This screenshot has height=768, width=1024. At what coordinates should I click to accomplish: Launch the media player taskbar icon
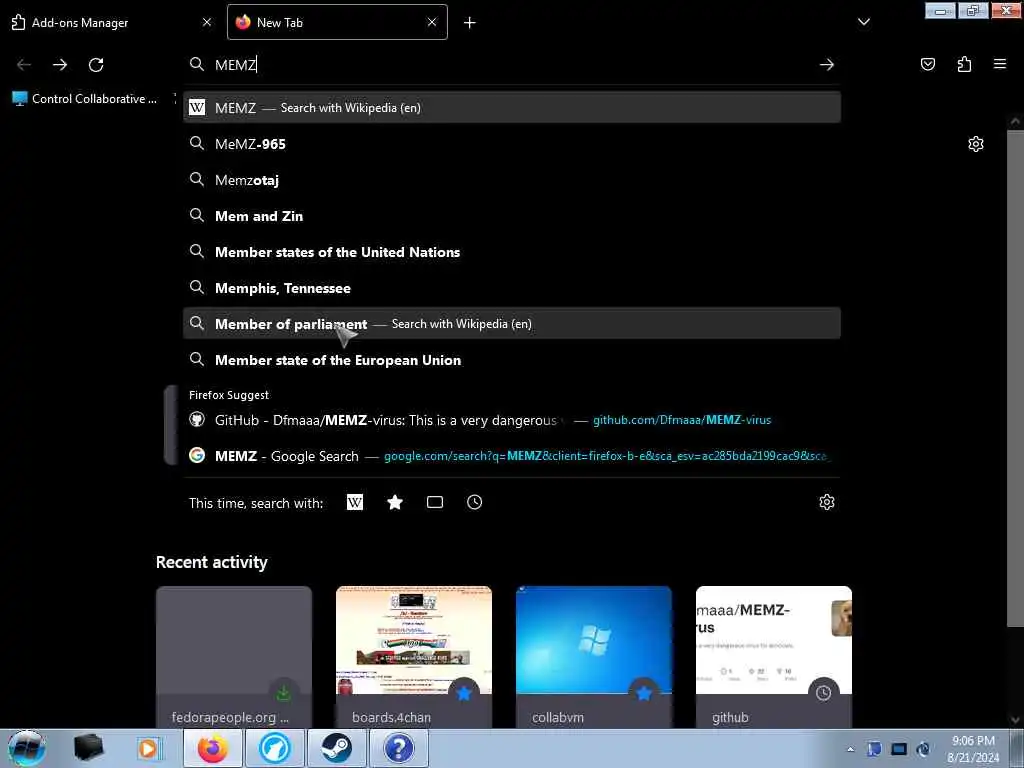[x=148, y=748]
